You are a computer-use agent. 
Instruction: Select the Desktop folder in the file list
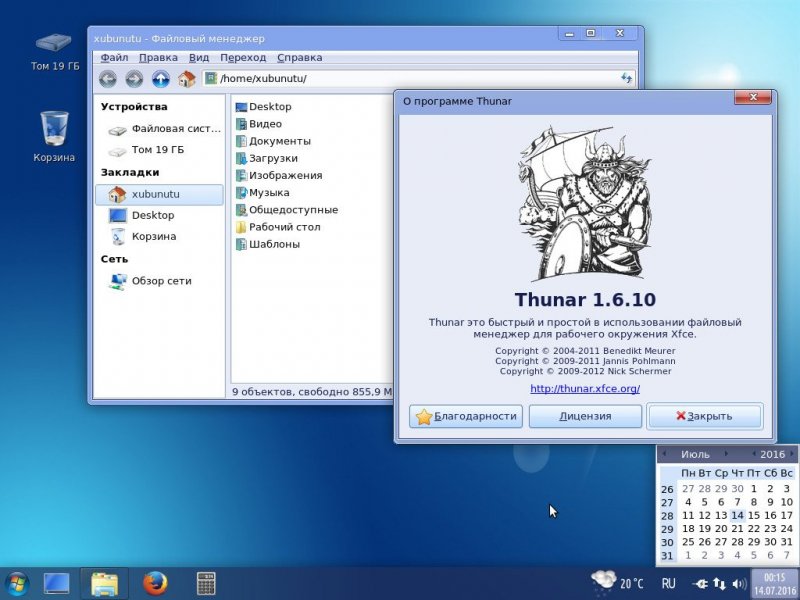(263, 107)
